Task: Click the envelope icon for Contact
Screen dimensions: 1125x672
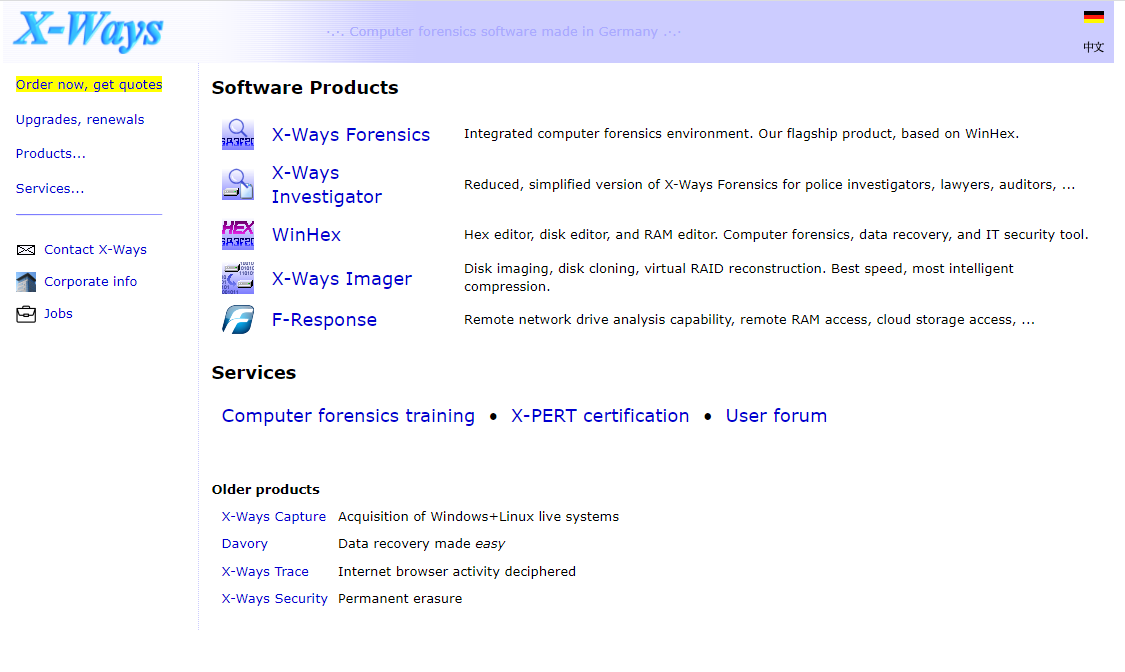Action: coord(26,250)
